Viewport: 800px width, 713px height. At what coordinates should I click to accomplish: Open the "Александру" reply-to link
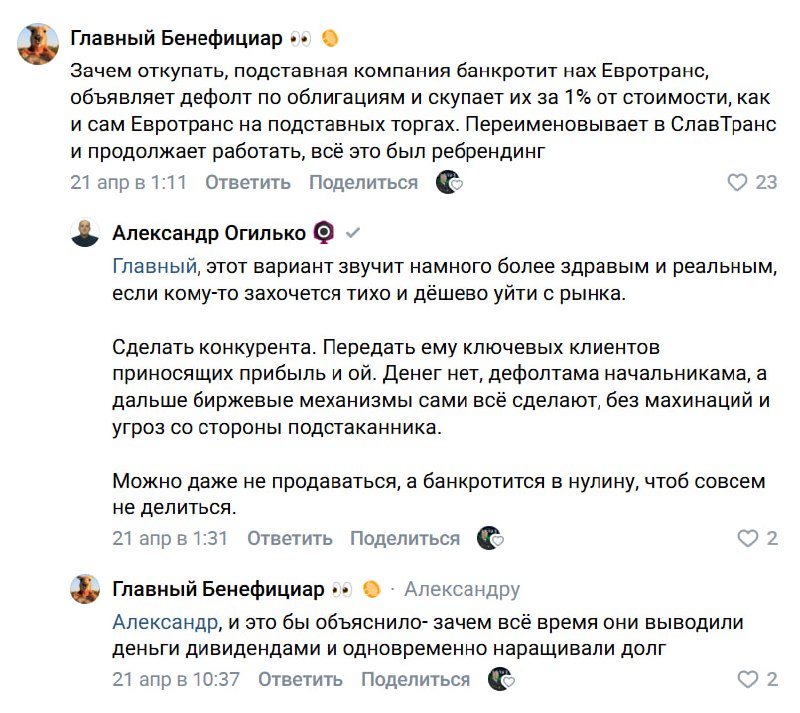tap(462, 589)
